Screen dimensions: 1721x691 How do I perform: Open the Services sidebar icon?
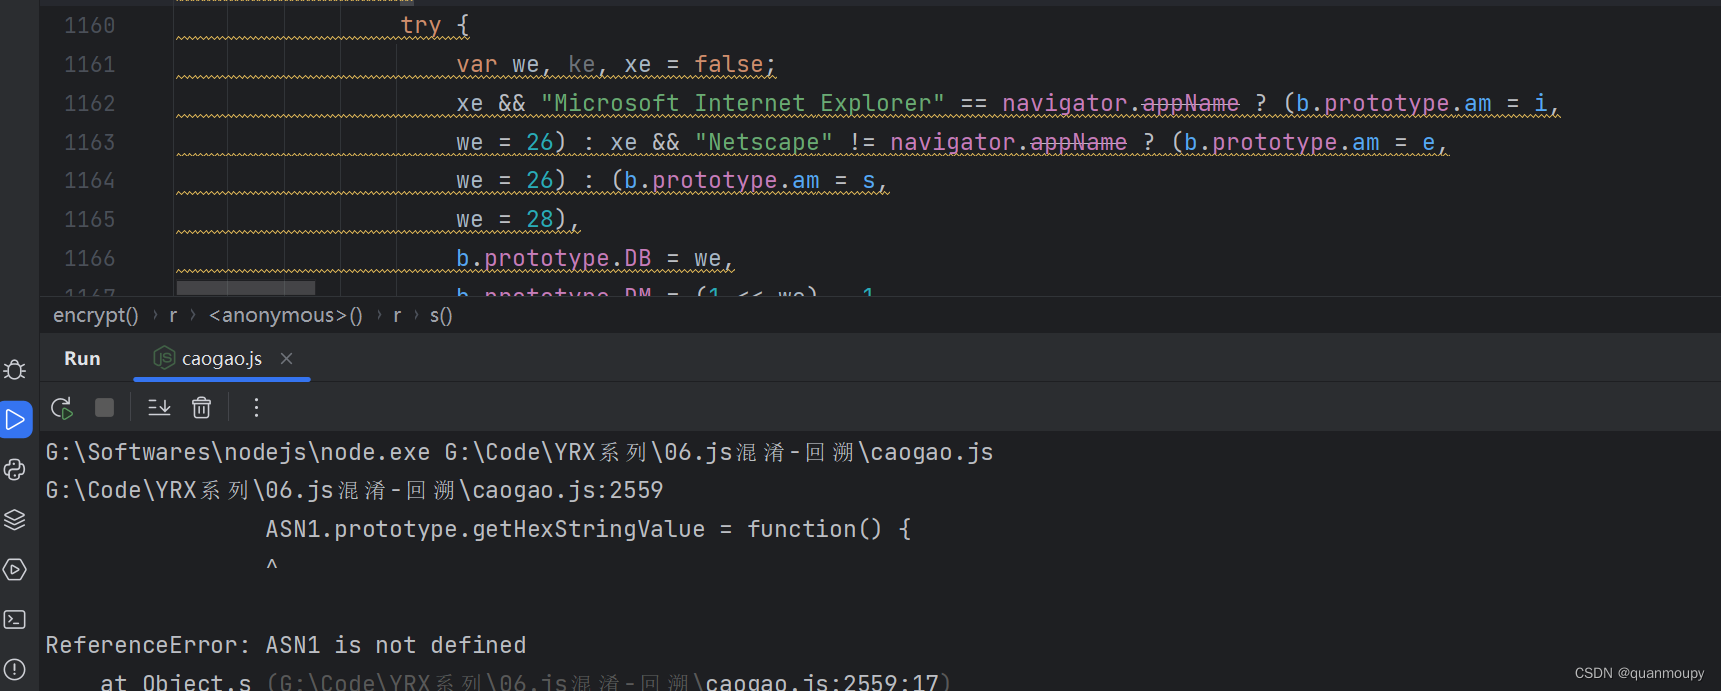point(15,569)
